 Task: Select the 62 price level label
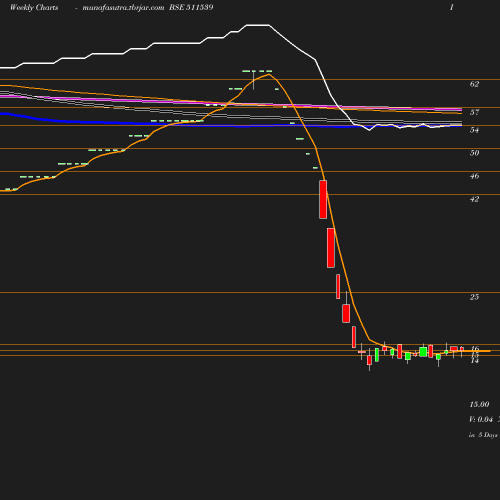(x=474, y=84)
